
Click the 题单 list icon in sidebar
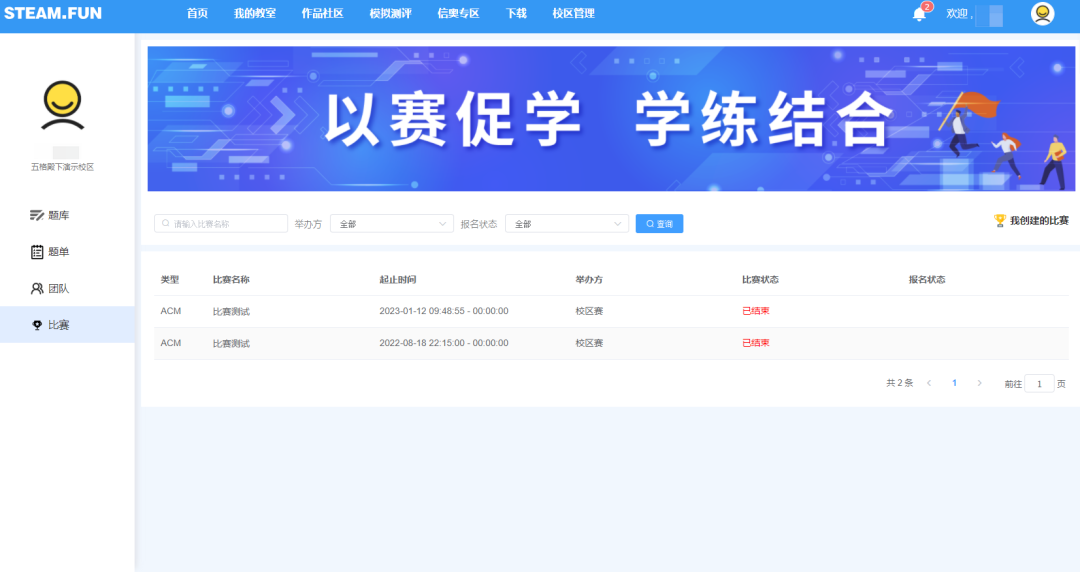point(37,252)
